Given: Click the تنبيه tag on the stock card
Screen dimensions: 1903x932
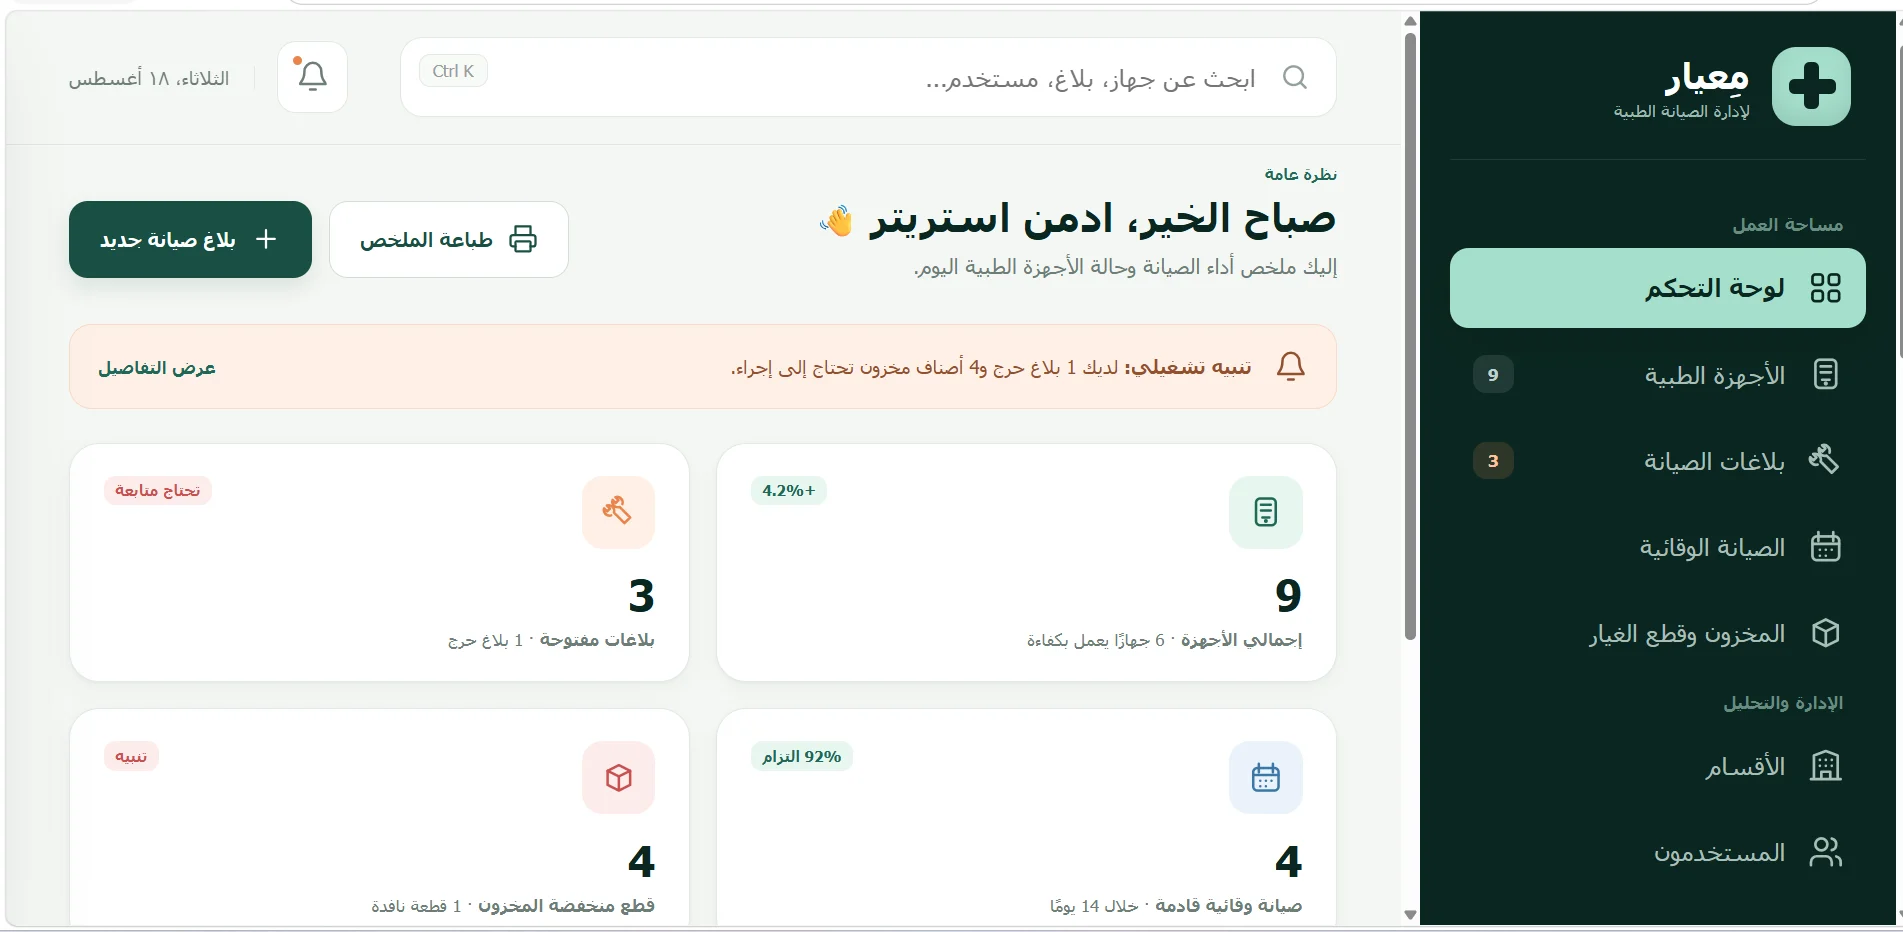Looking at the screenshot, I should [x=131, y=756].
